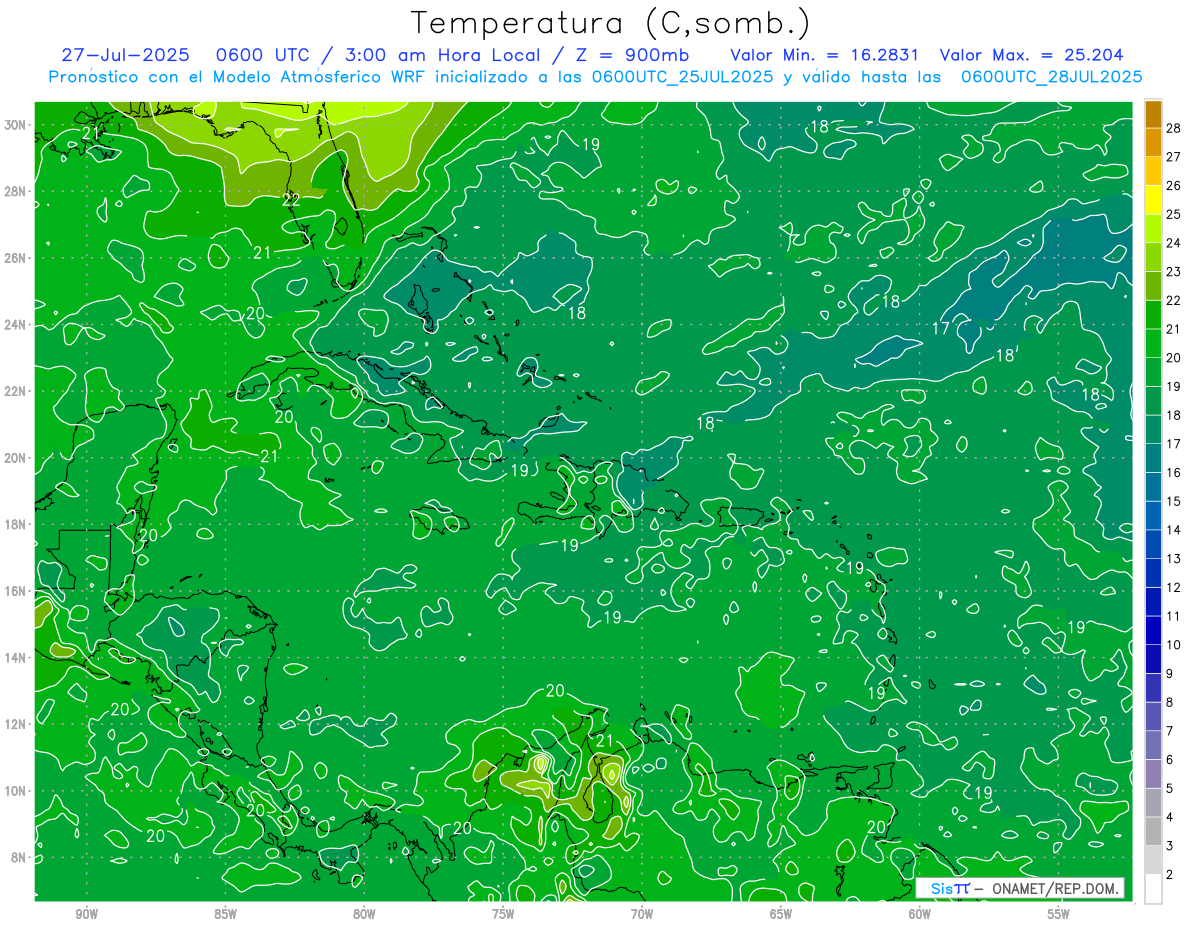Click the '27' color scale label
1200x927 pixels.
(x=1174, y=156)
